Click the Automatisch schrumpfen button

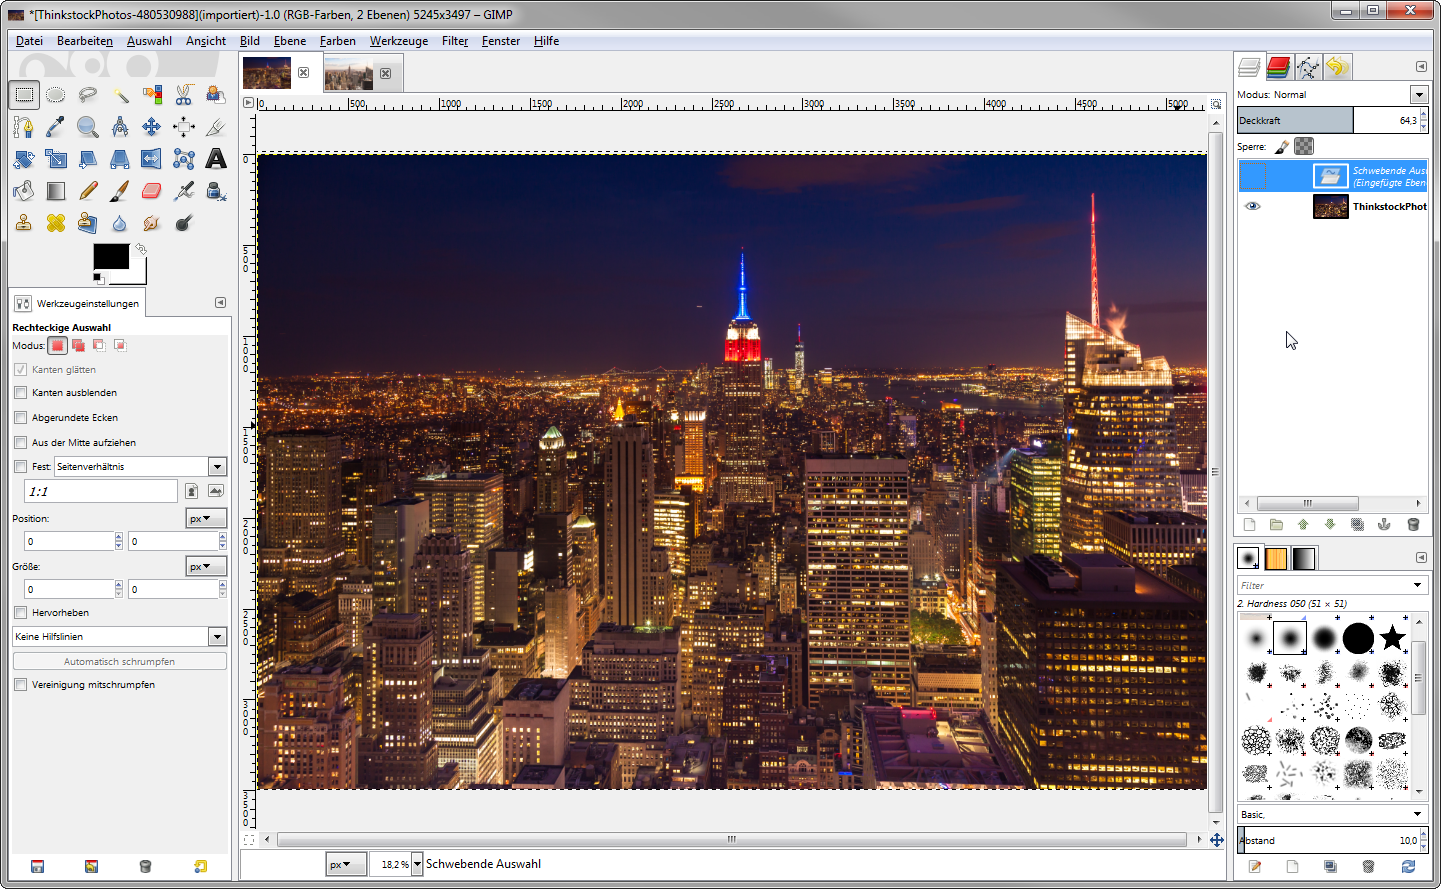[x=119, y=662]
